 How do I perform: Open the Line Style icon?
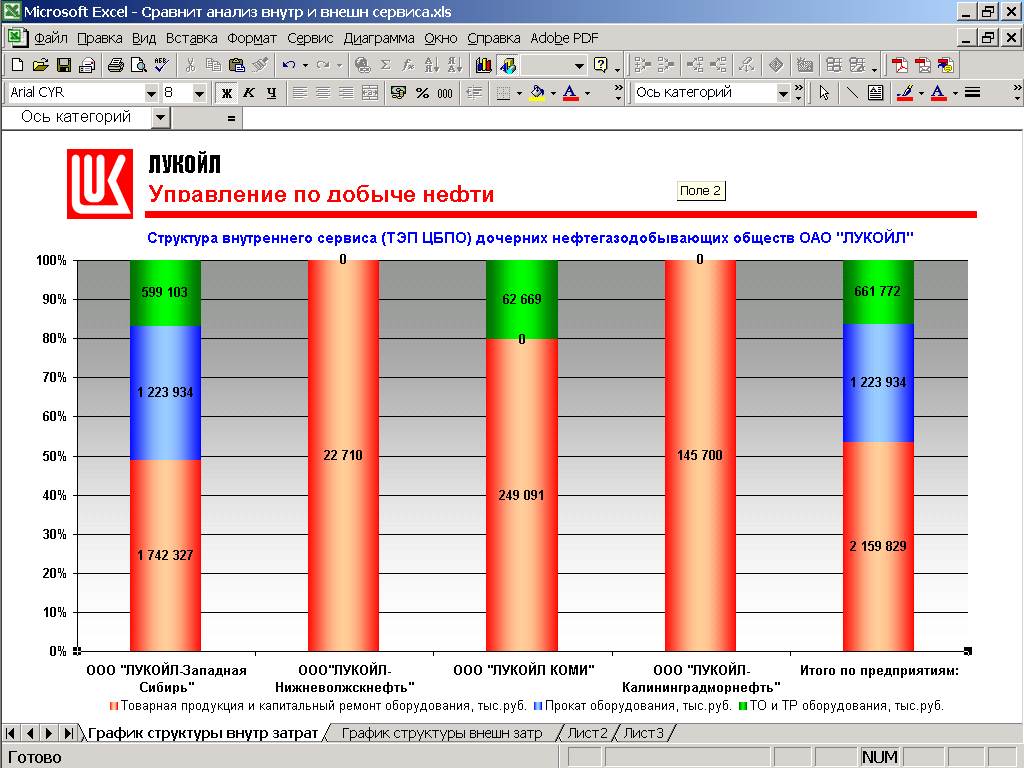972,93
